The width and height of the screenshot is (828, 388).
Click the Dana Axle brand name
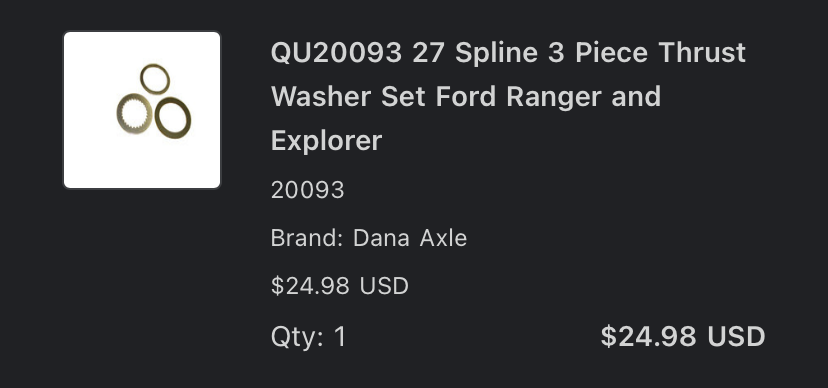410,238
